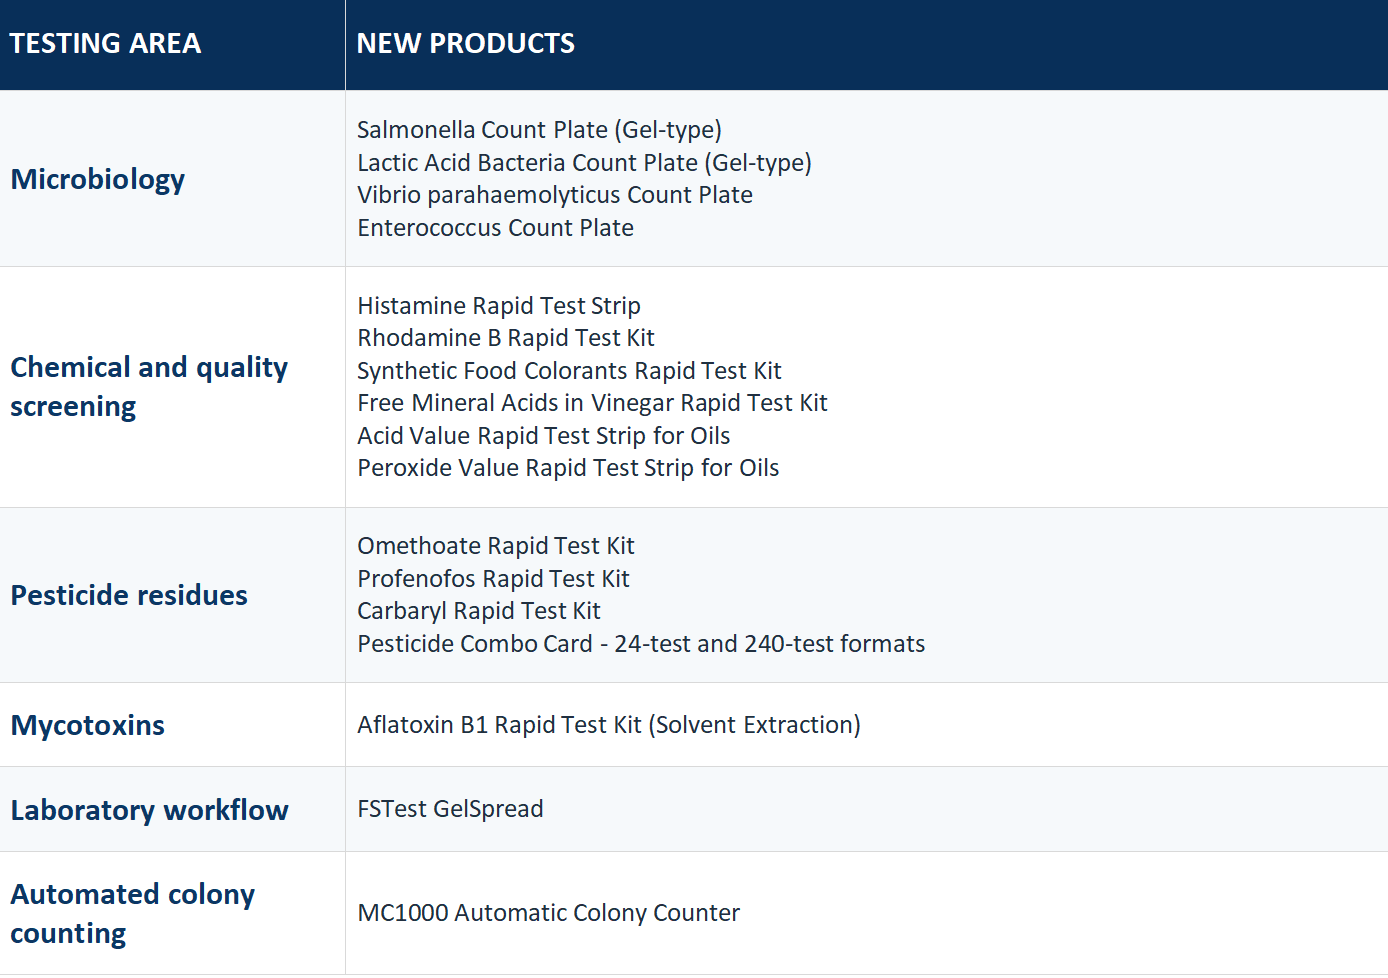The image size is (1388, 978).
Task: Click Lactic Acid Bacteria Count Plate entry
Action: tap(584, 163)
